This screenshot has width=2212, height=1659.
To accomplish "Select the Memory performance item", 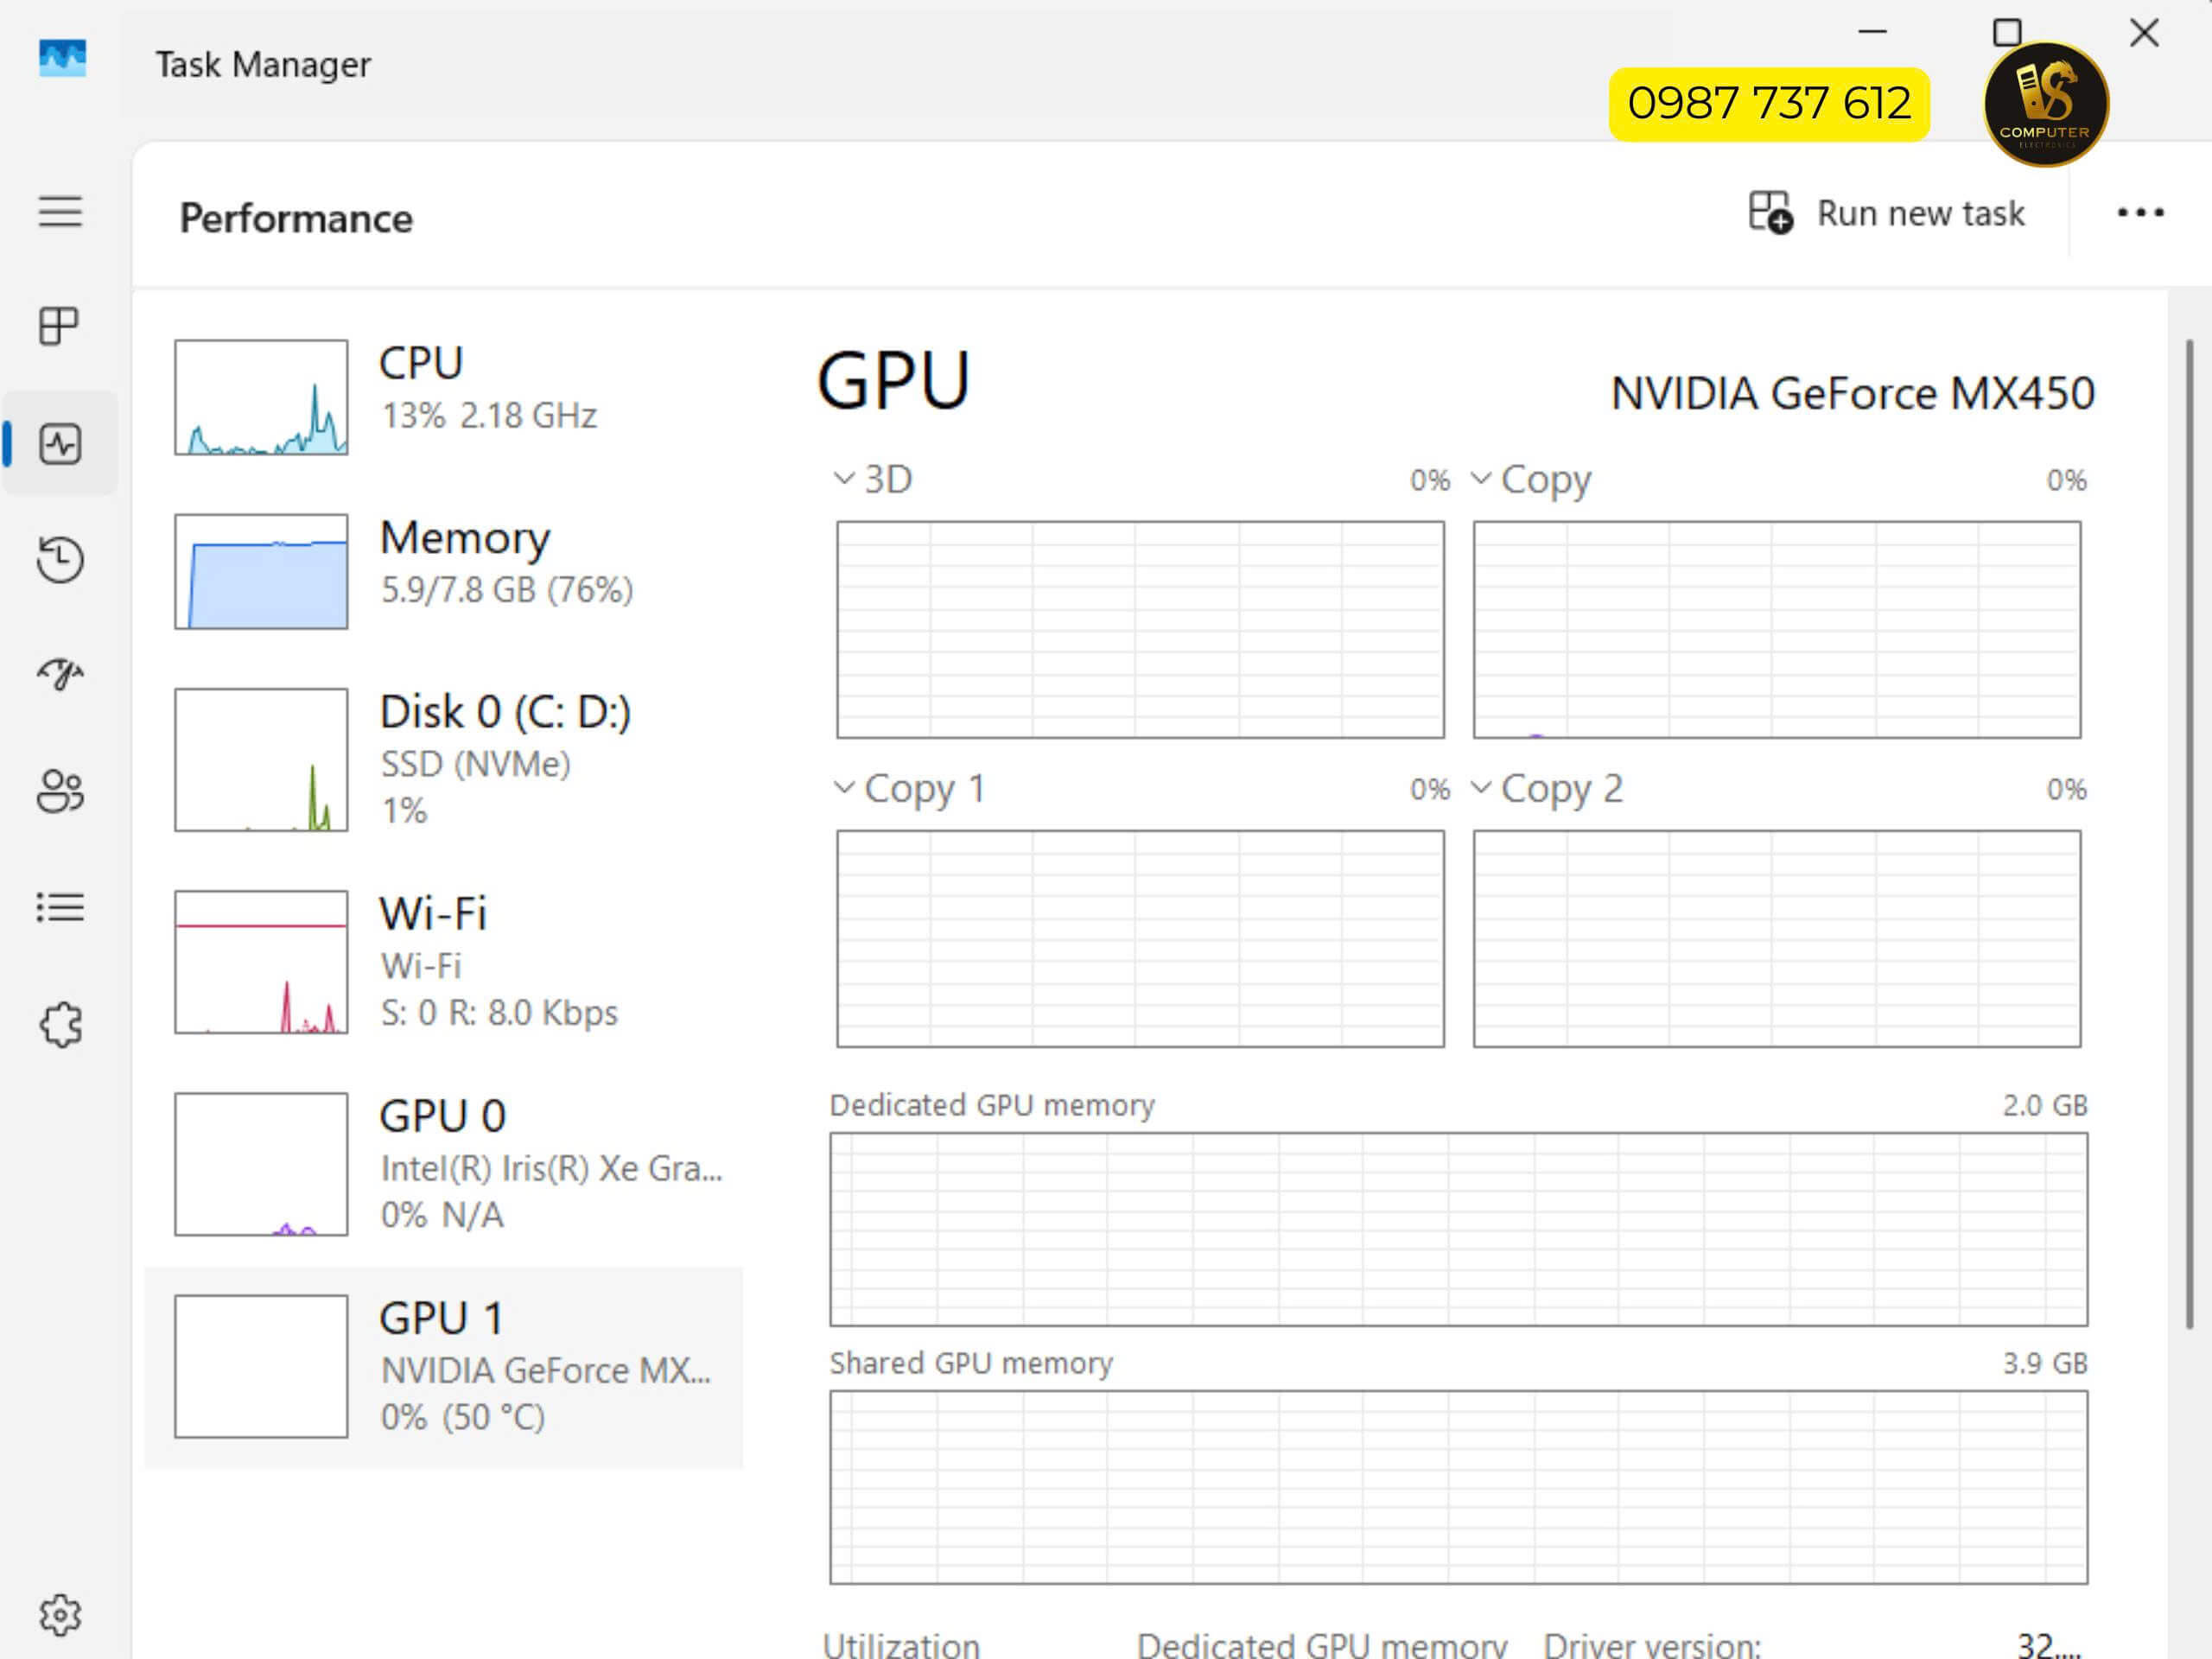I will click(444, 571).
